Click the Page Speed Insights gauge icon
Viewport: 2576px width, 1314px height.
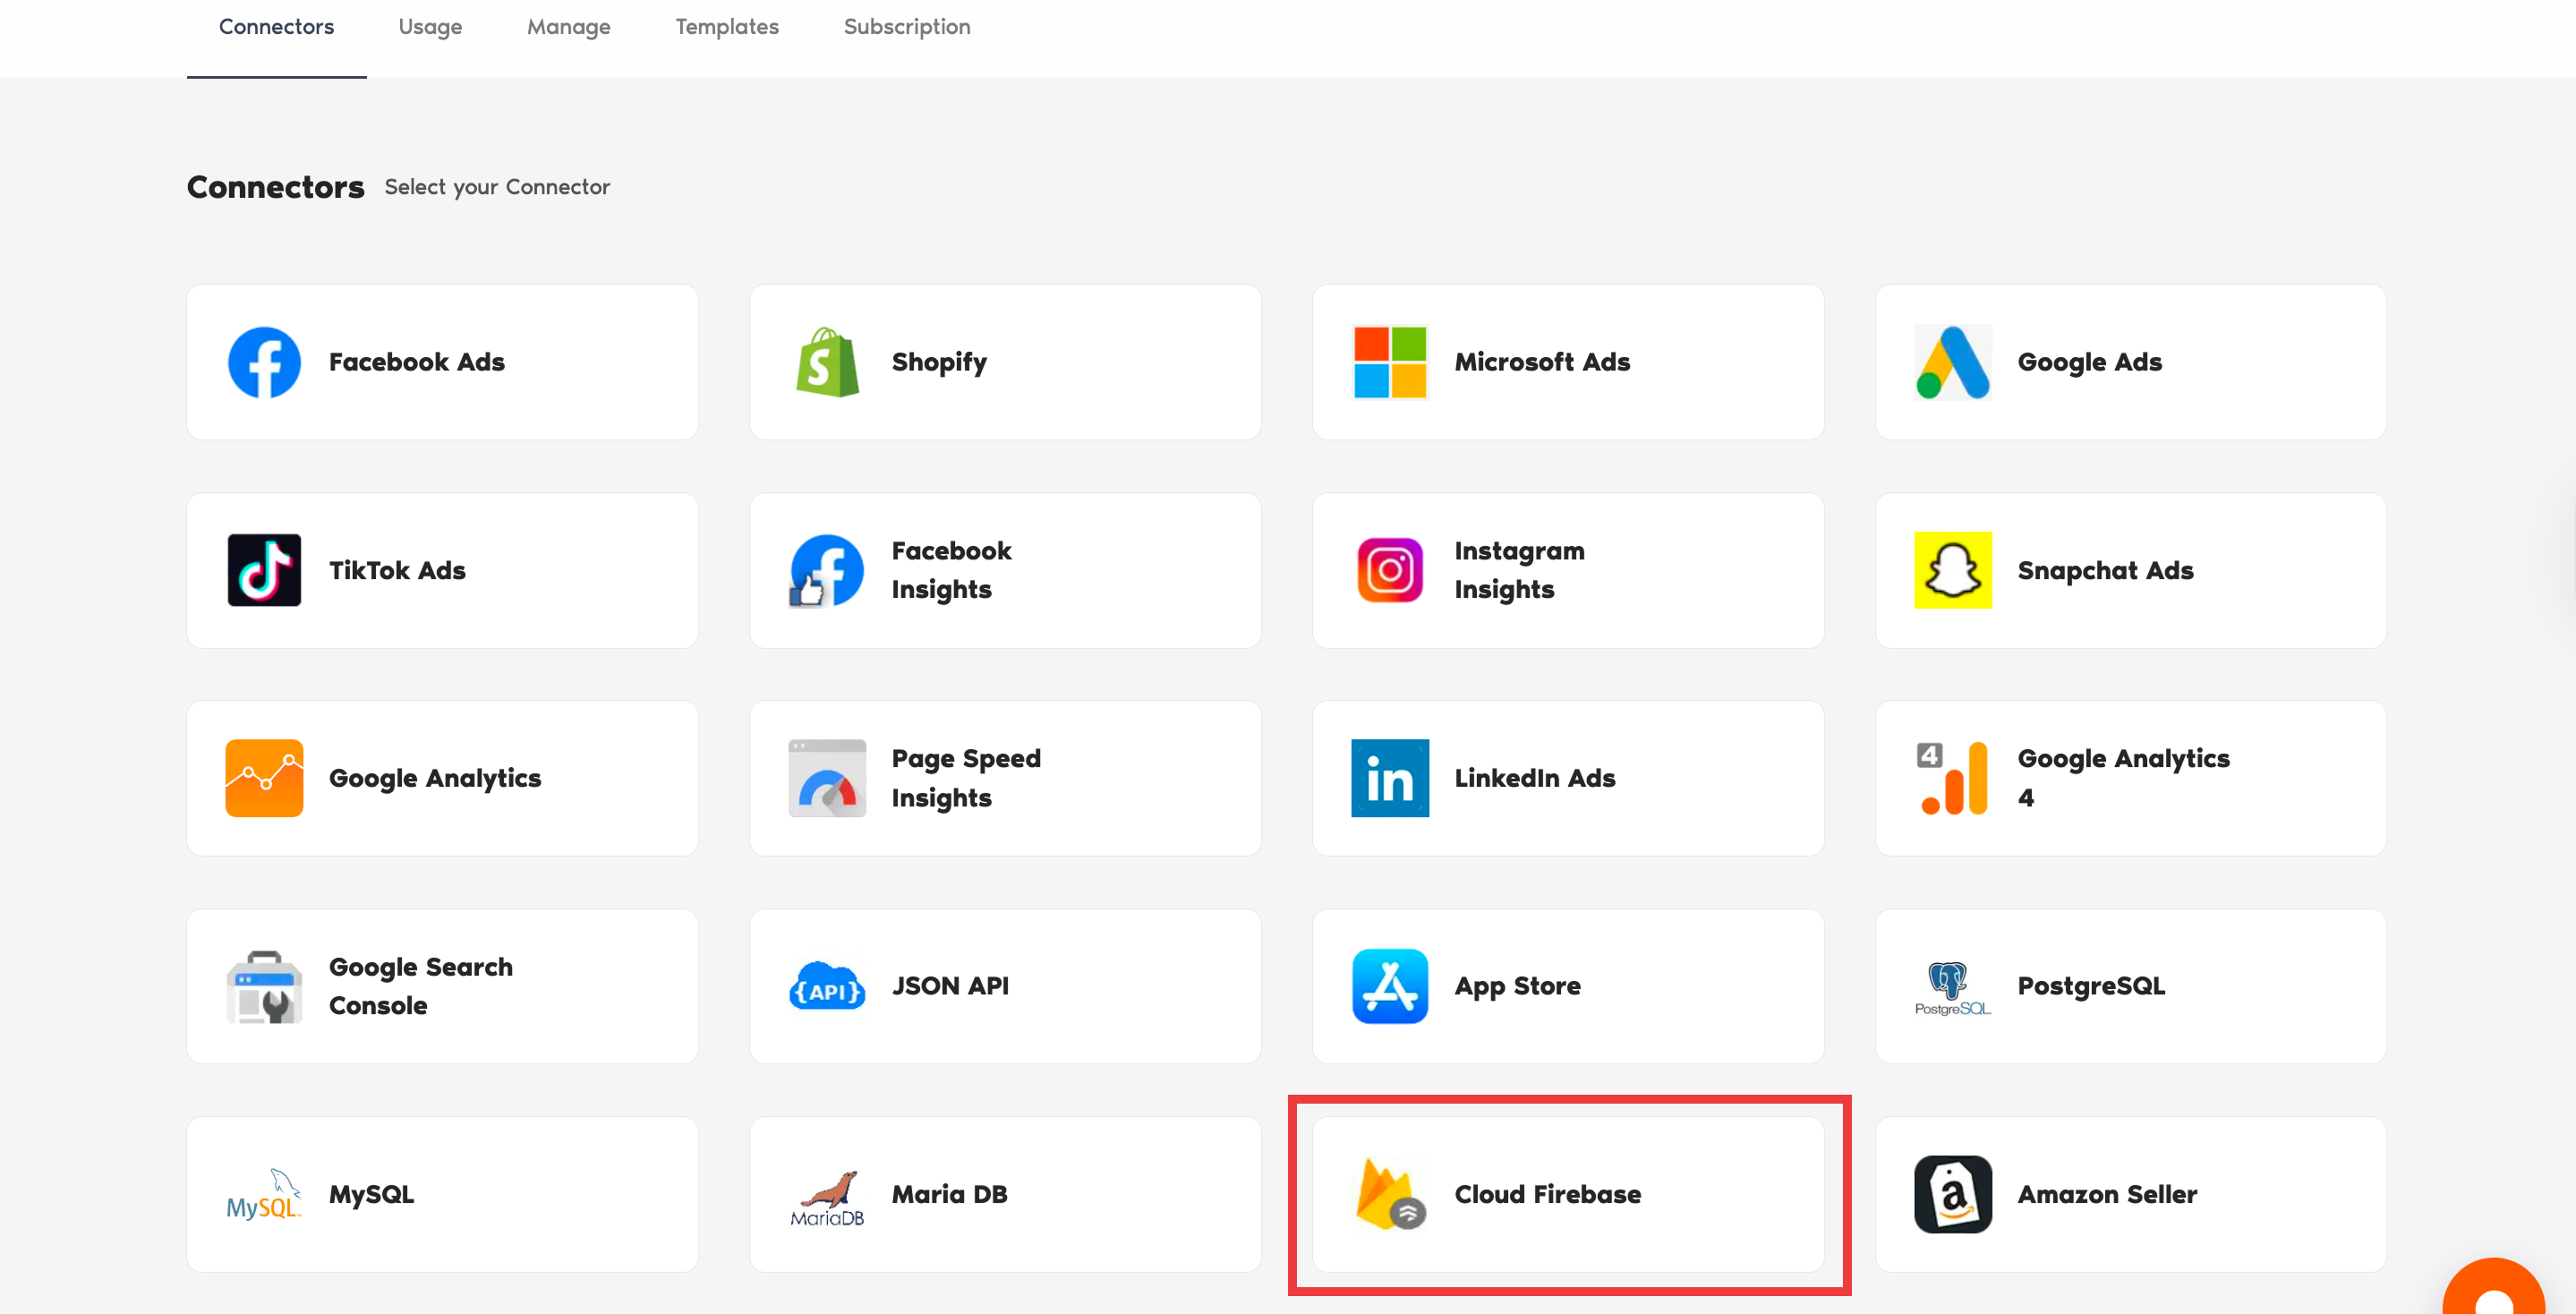(x=827, y=778)
